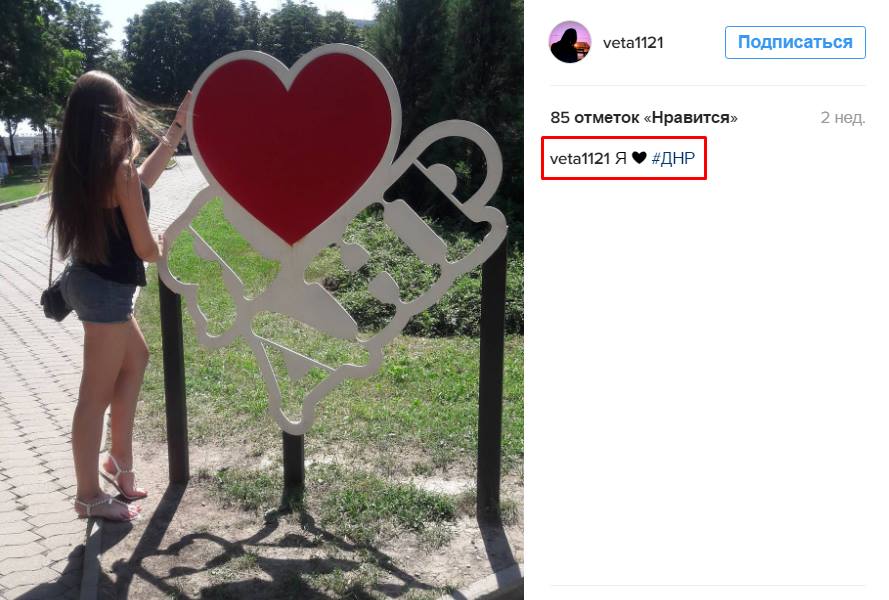Follow the user with the Подписаться button

[x=795, y=43]
